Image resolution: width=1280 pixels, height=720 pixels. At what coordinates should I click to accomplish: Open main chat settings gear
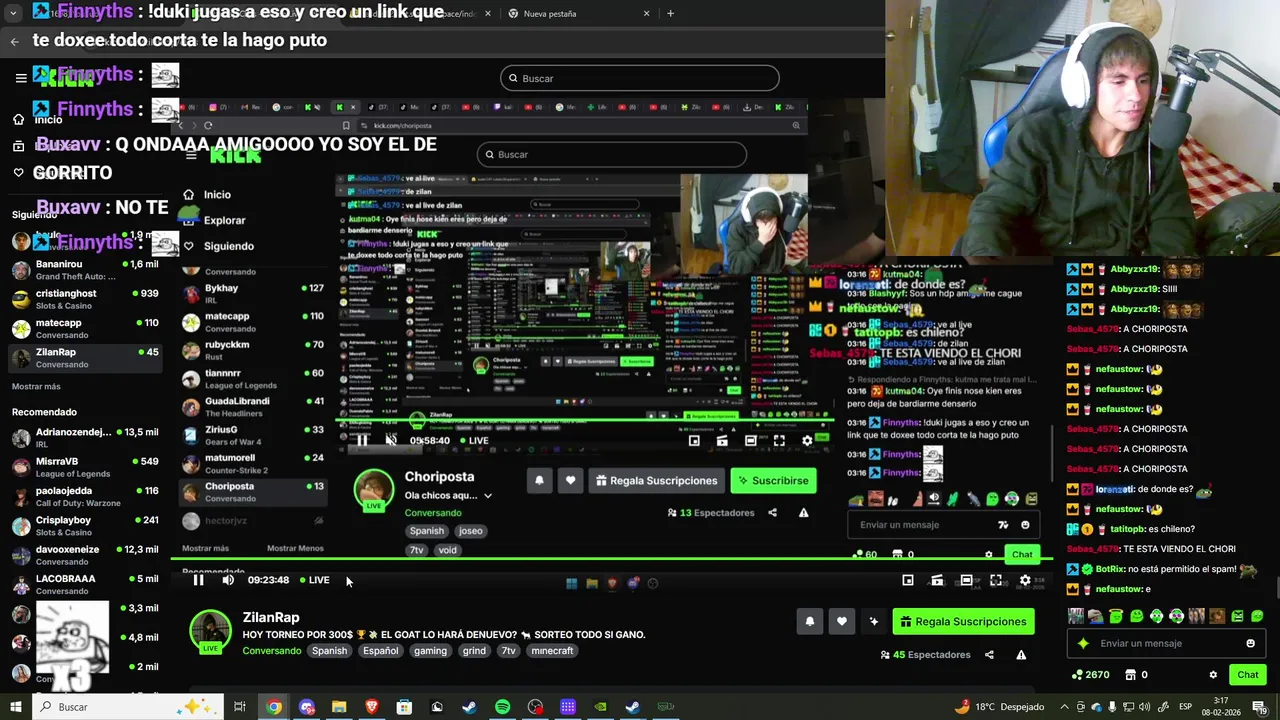coord(1213,675)
